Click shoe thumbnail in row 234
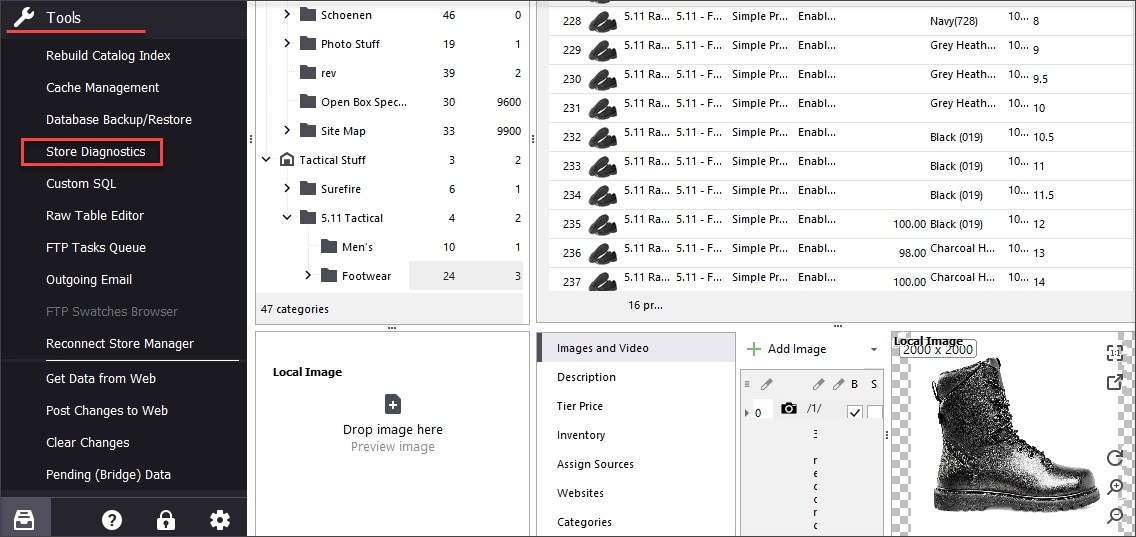Image resolution: width=1136 pixels, height=537 pixels. [603, 195]
